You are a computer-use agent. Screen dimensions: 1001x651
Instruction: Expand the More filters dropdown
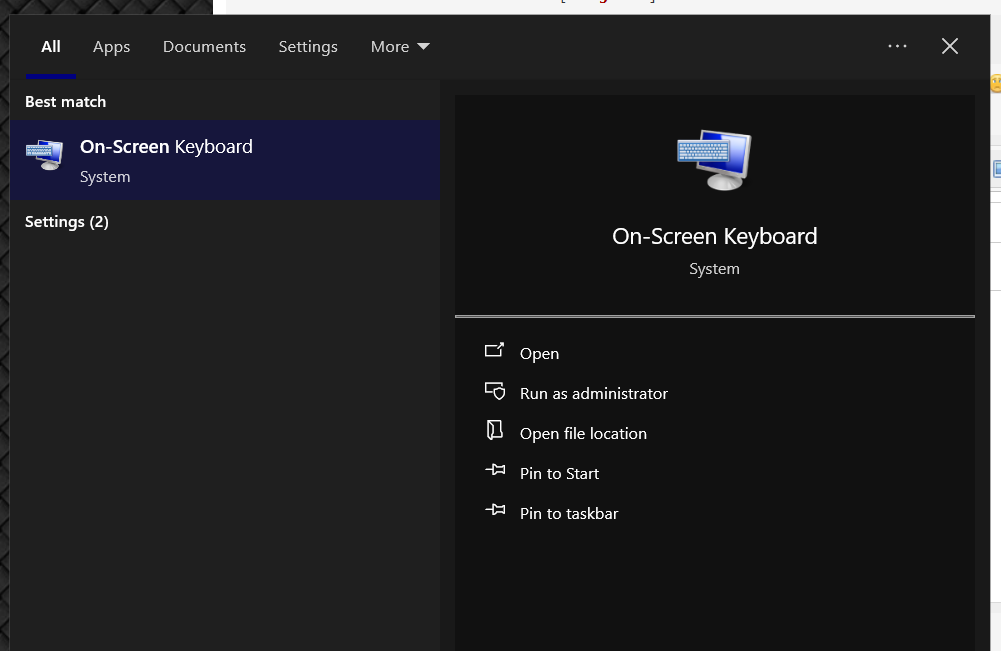tap(400, 47)
